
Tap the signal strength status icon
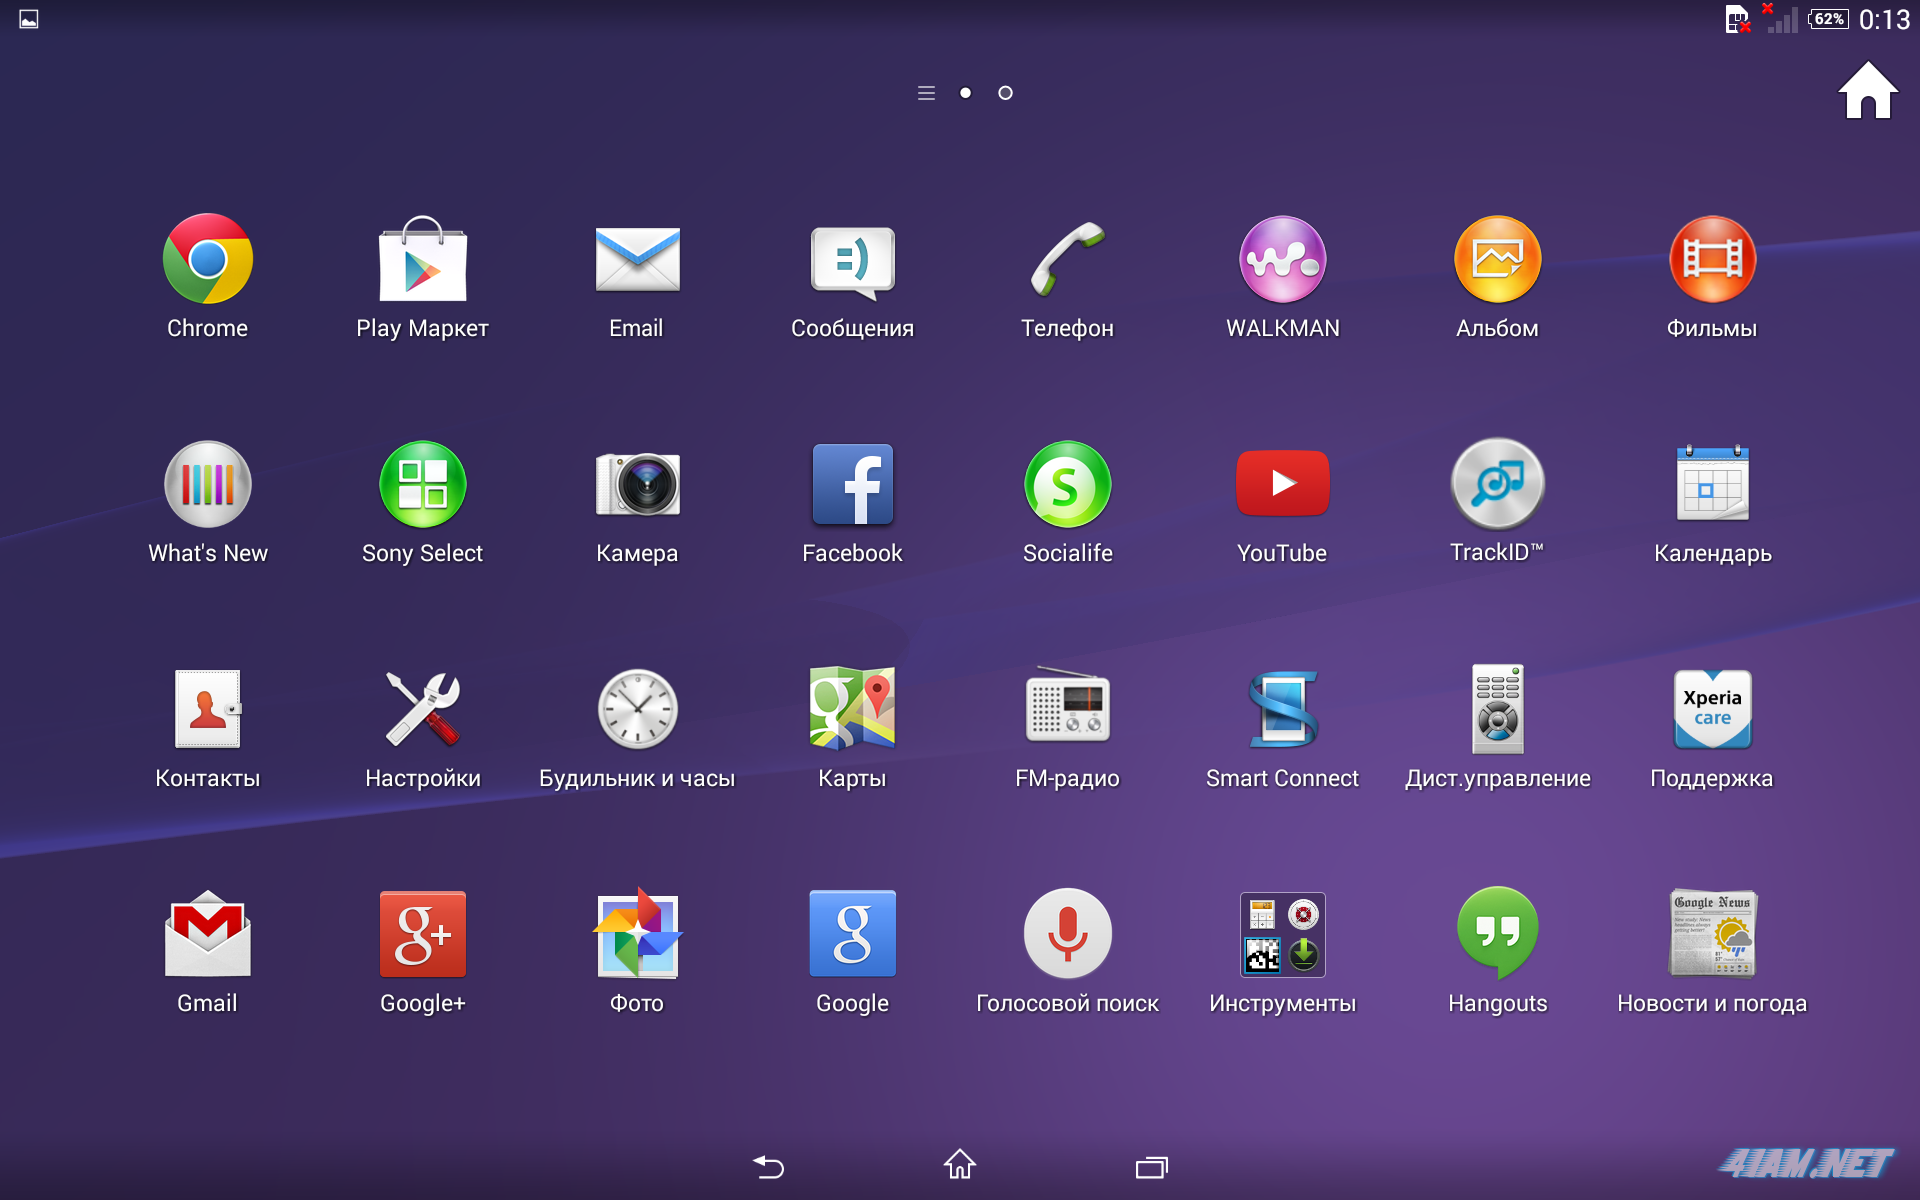[x=1781, y=18]
